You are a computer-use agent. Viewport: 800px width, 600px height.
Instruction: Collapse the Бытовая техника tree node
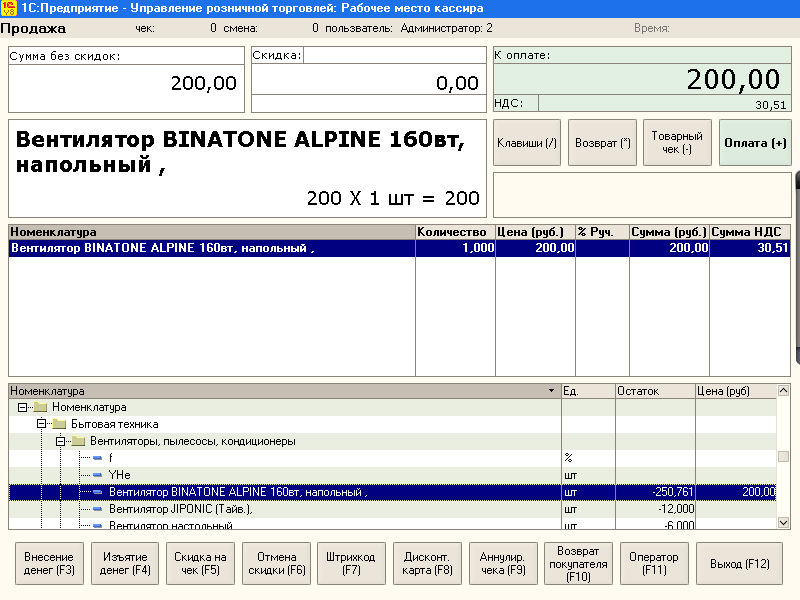41,424
